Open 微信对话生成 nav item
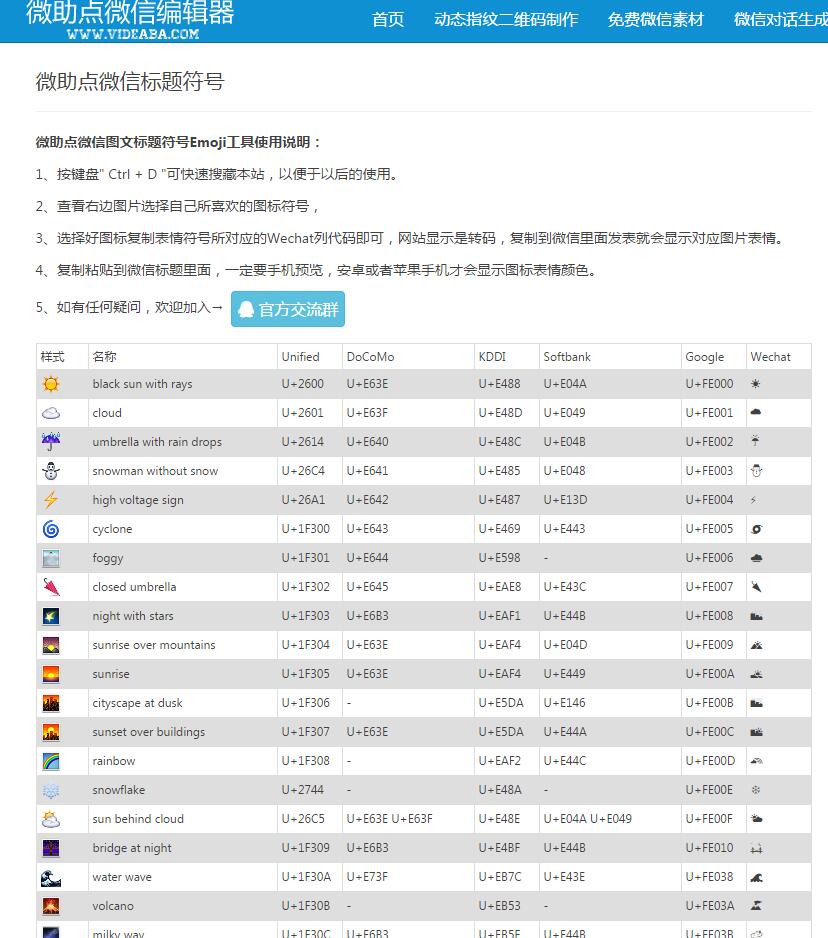Viewport: 828px width, 938px height. pos(781,20)
